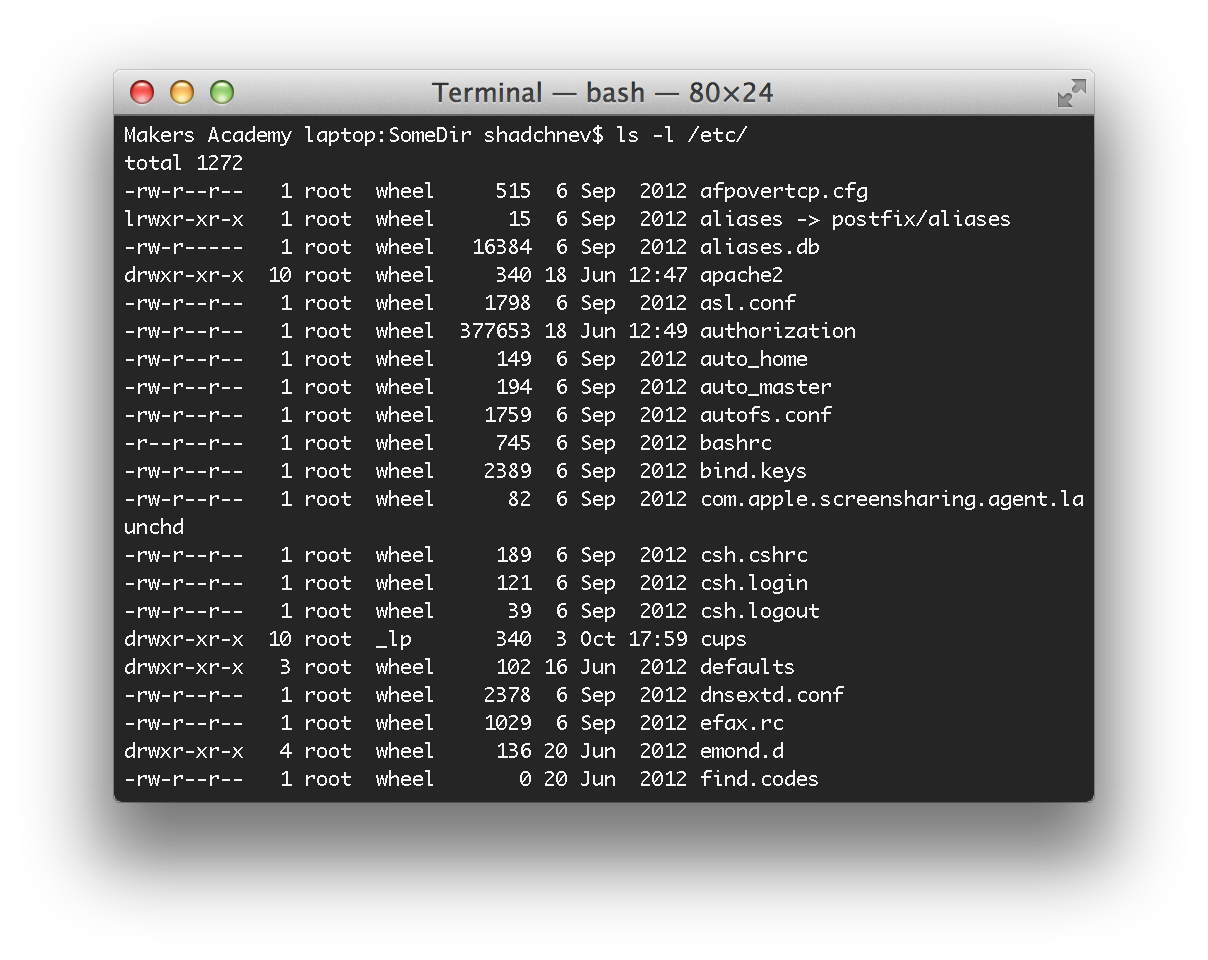Click the find.codes filename
Screen dimensions: 1208x960
[x=759, y=779]
